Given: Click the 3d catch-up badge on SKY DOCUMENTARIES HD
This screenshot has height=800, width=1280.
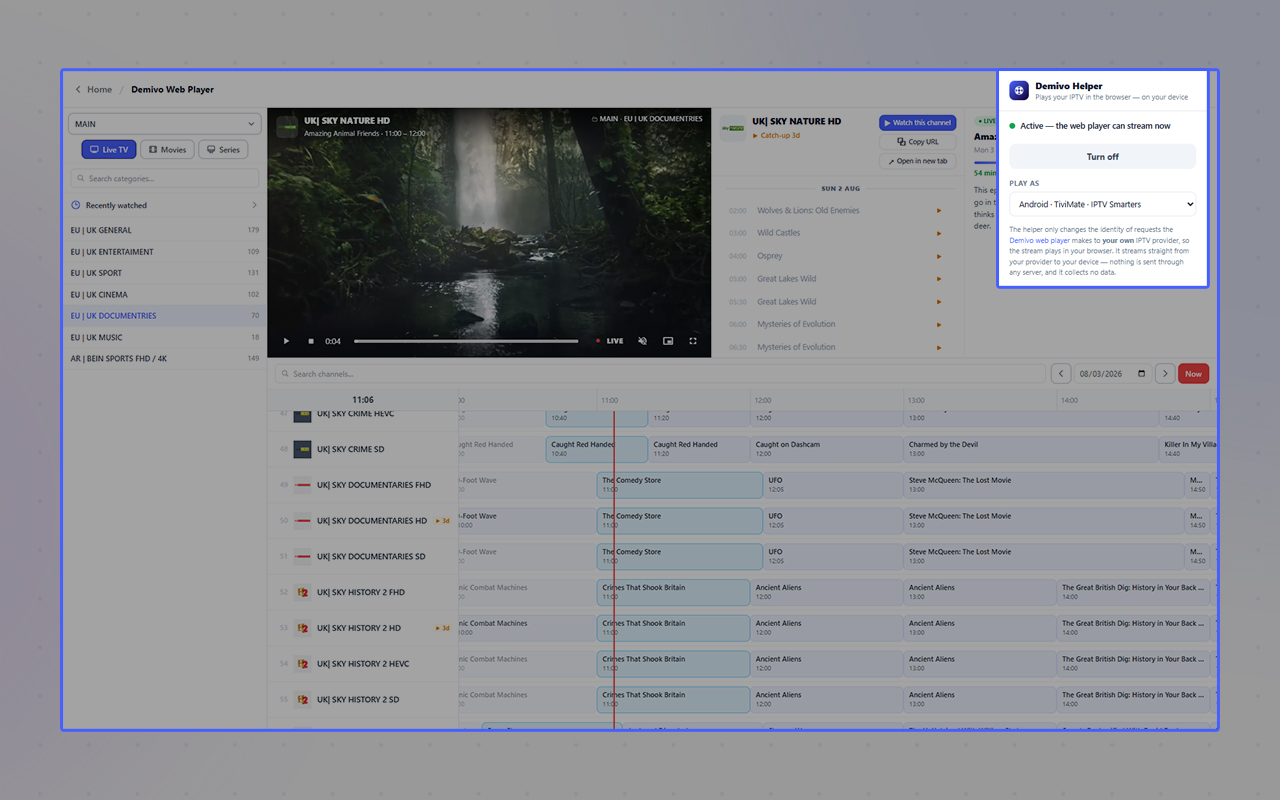Looking at the screenshot, I should (442, 521).
